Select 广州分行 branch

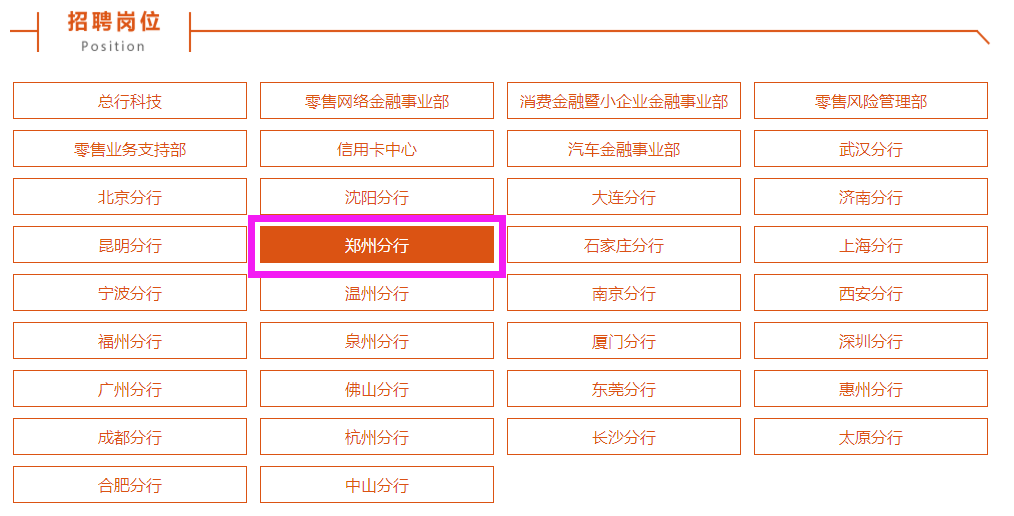tap(130, 389)
